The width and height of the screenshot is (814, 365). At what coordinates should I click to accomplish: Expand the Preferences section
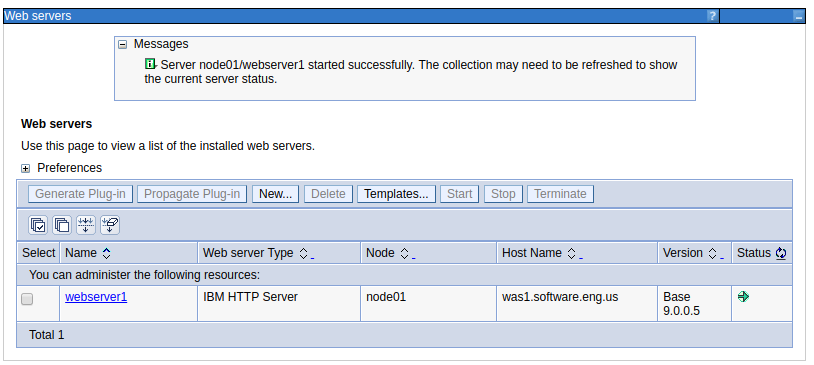(25, 168)
